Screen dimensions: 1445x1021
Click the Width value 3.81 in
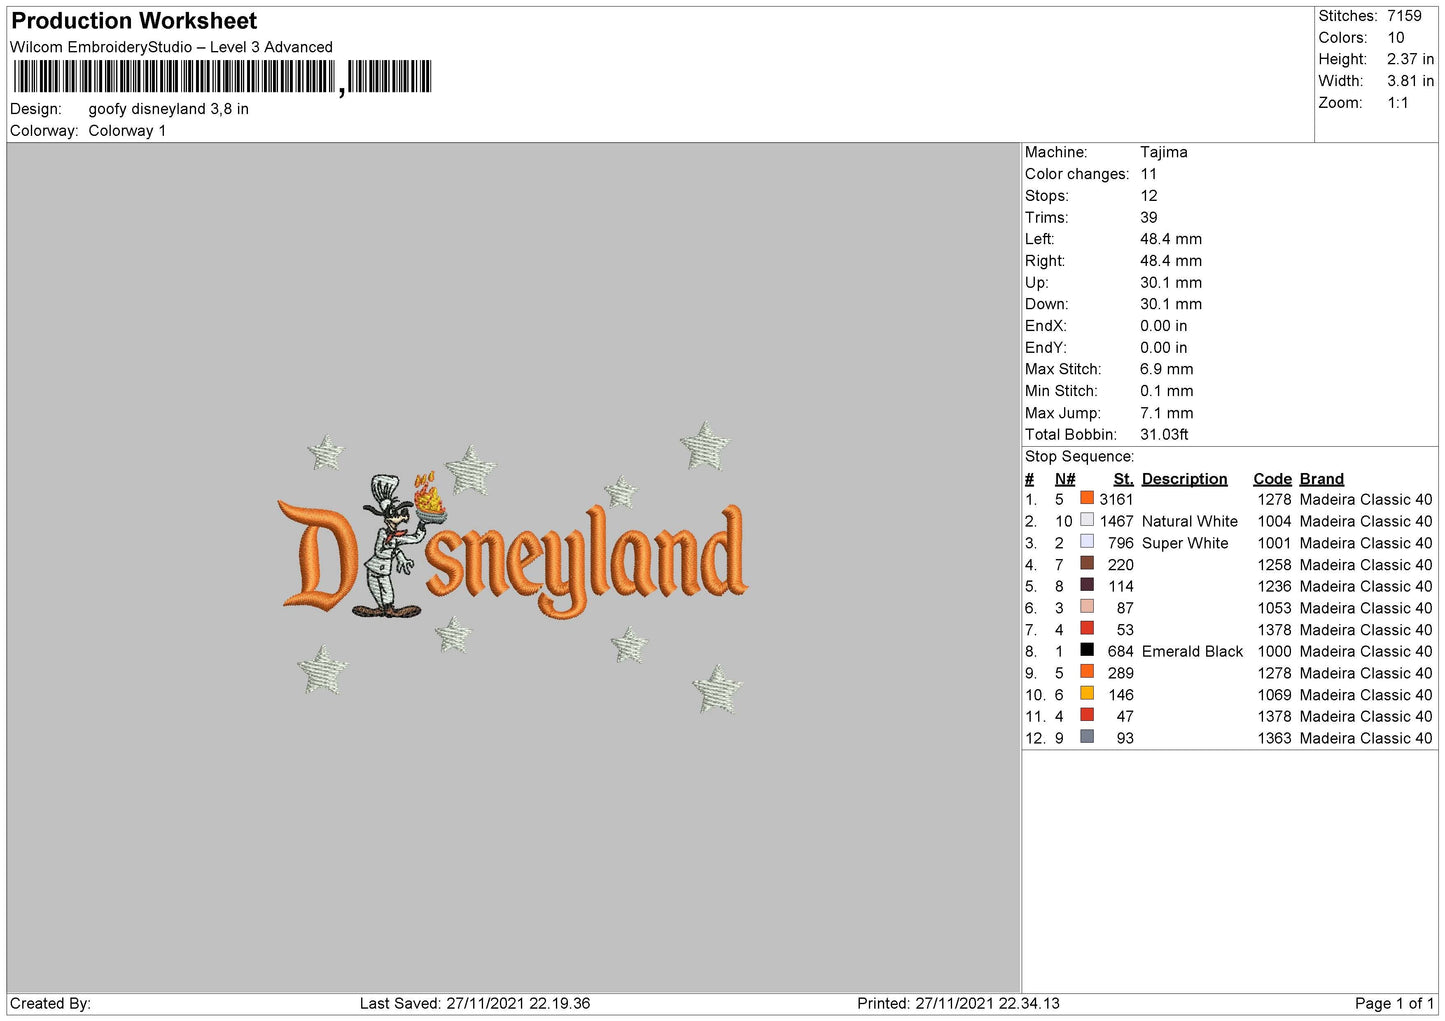[x=1410, y=81]
